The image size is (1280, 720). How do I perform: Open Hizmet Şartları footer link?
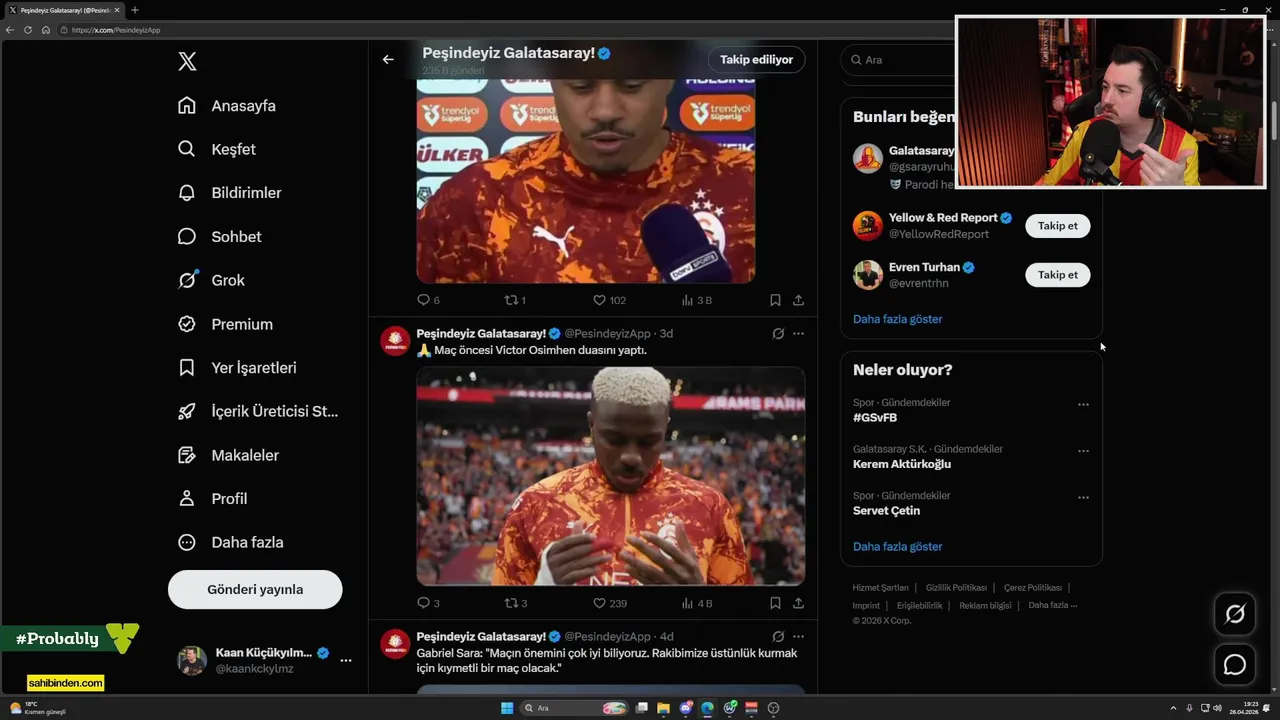coord(880,588)
